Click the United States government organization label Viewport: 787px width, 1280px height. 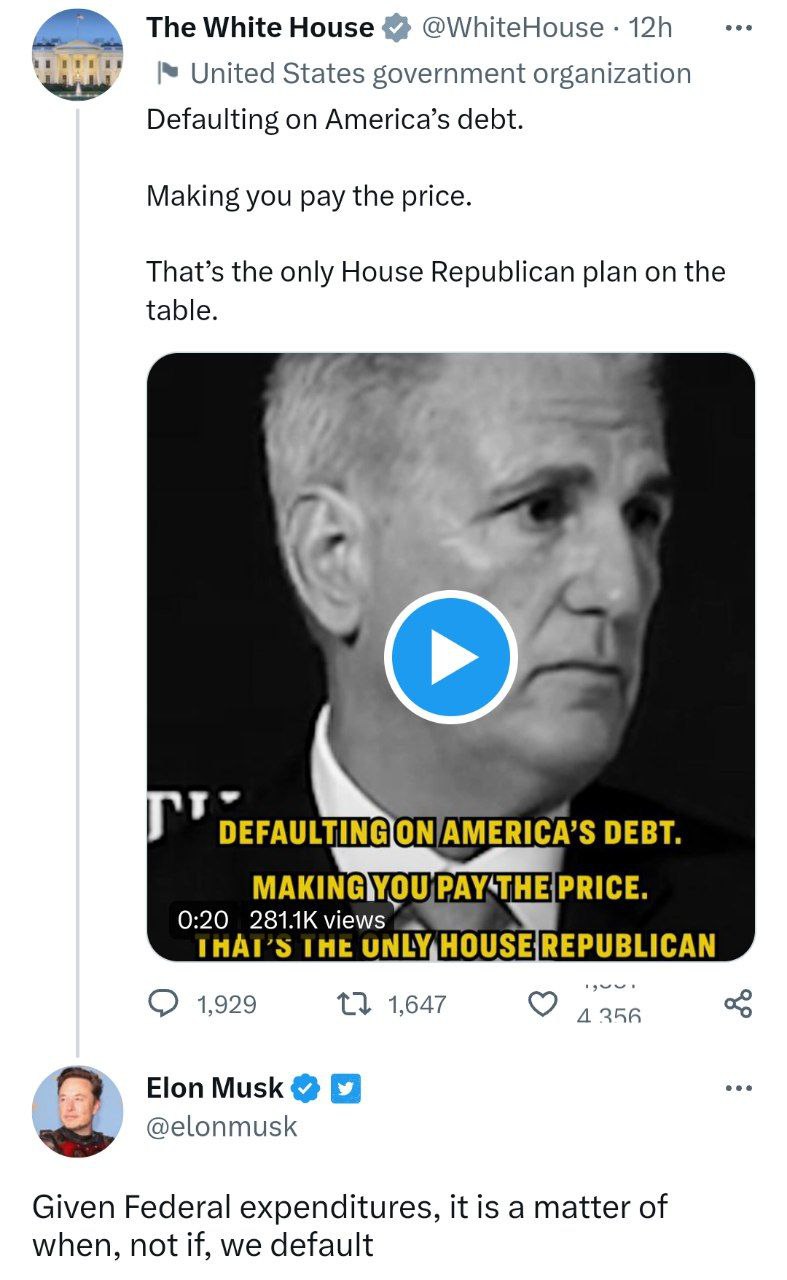pyautogui.click(x=440, y=73)
